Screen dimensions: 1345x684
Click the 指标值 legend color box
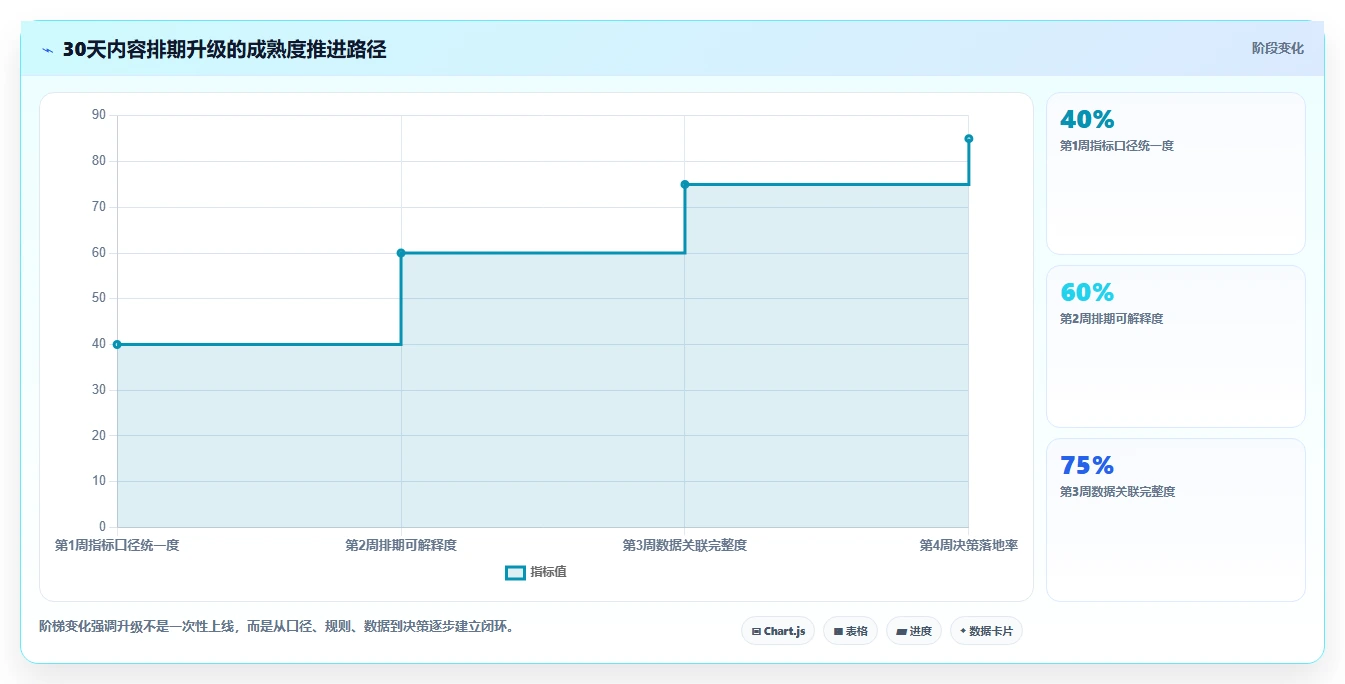[515, 573]
